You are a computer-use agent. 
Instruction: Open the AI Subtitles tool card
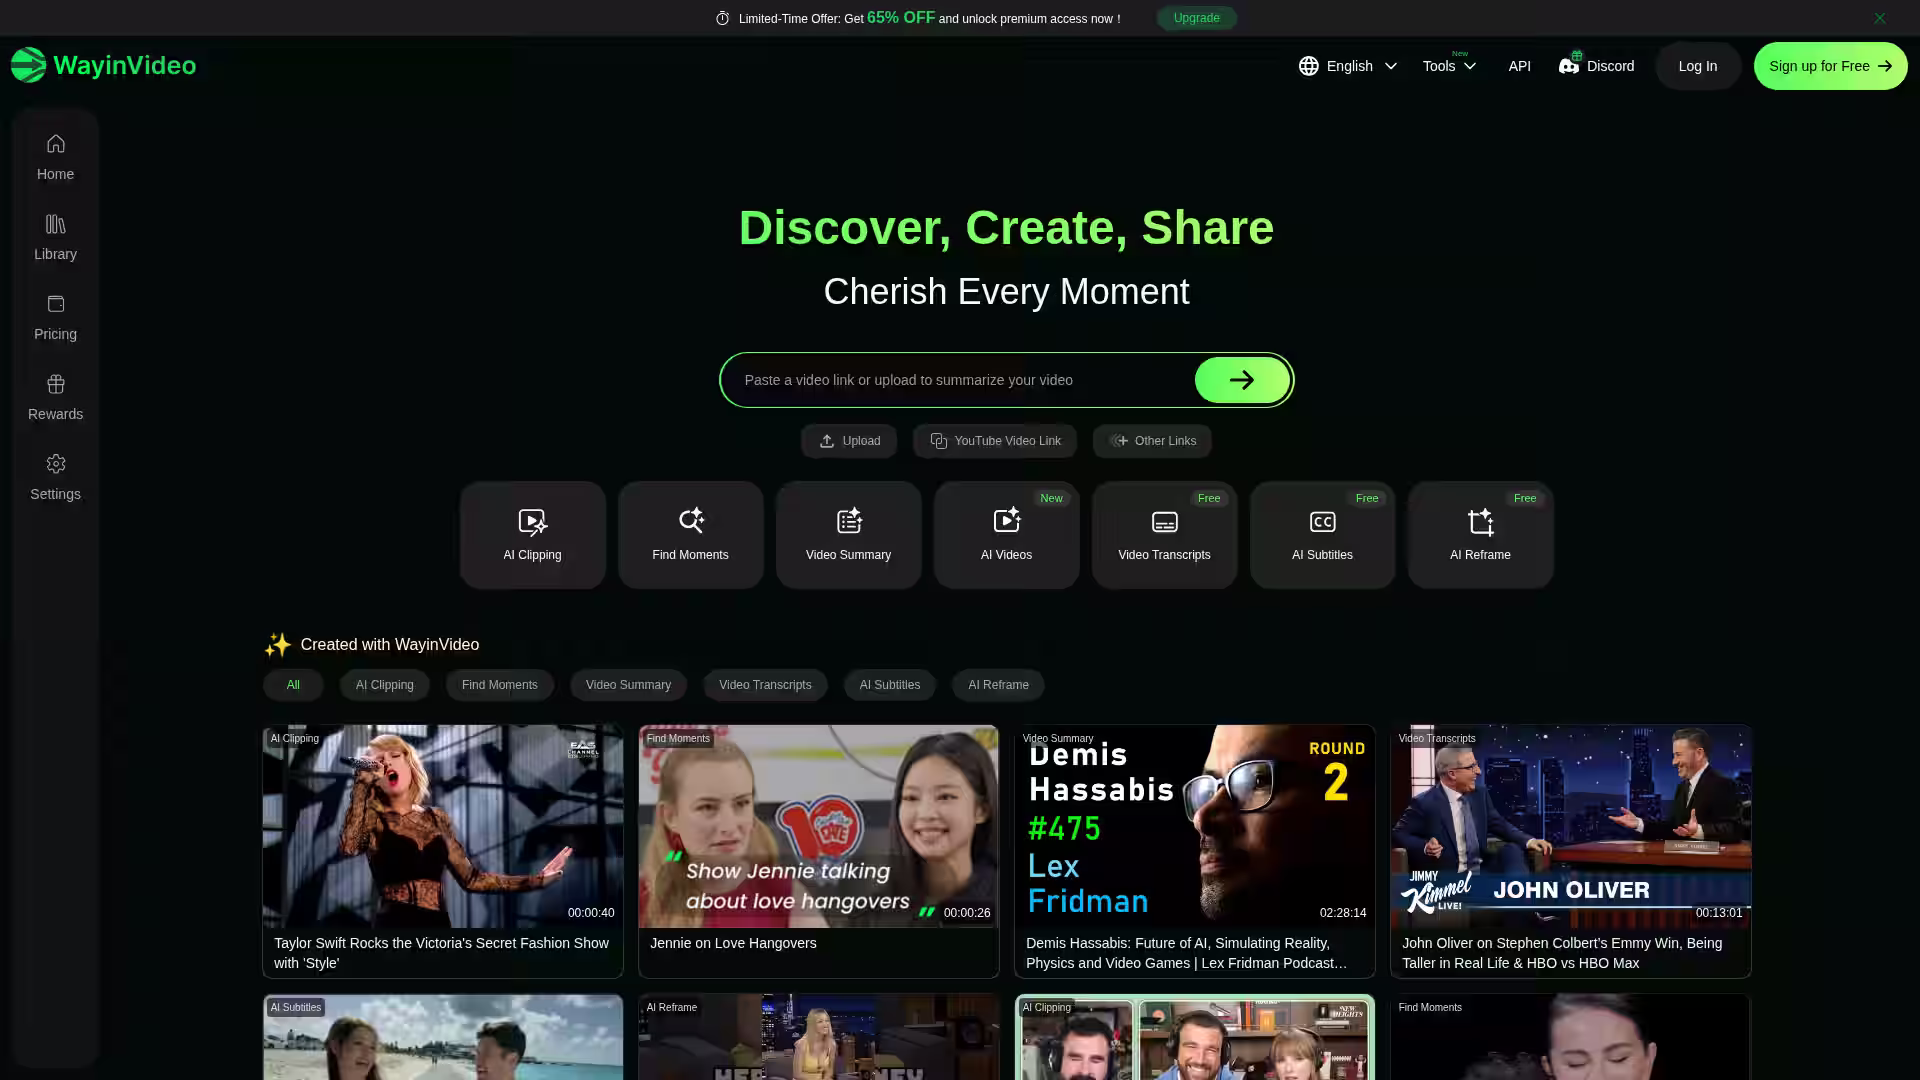1322,535
